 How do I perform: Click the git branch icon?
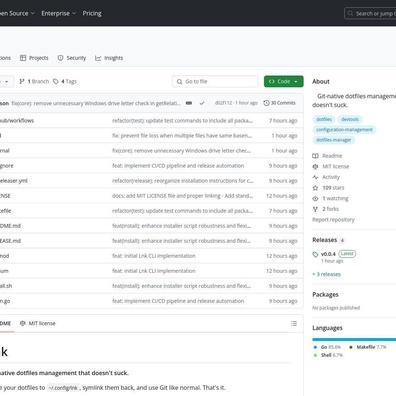point(22,81)
